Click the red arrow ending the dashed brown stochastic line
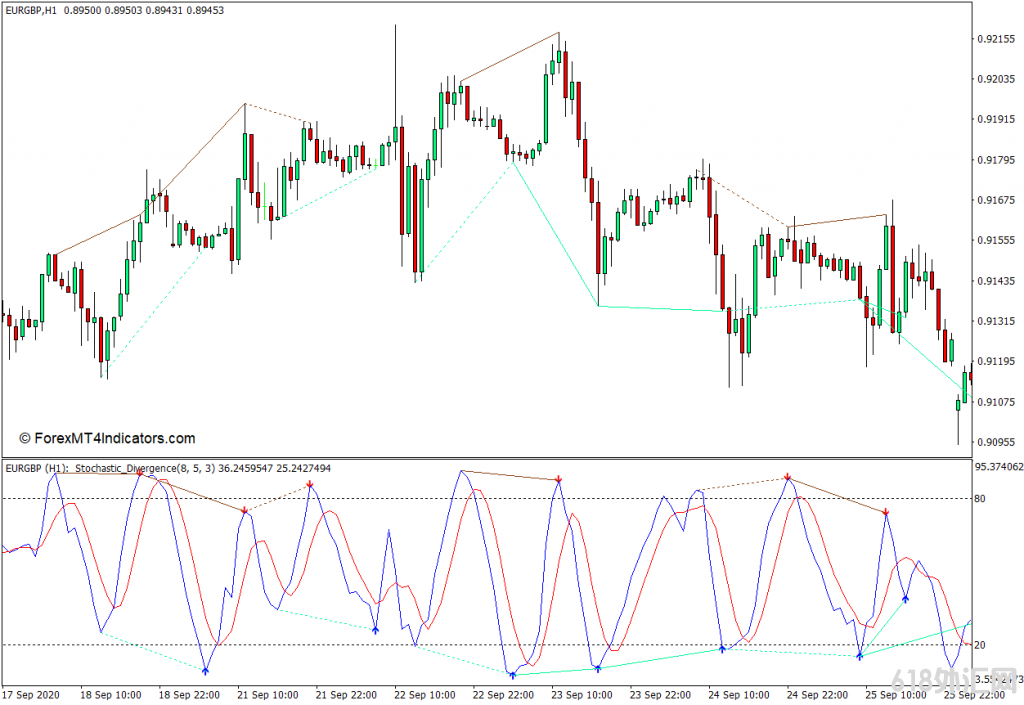Image resolution: width=1024 pixels, height=705 pixels. 310,484
